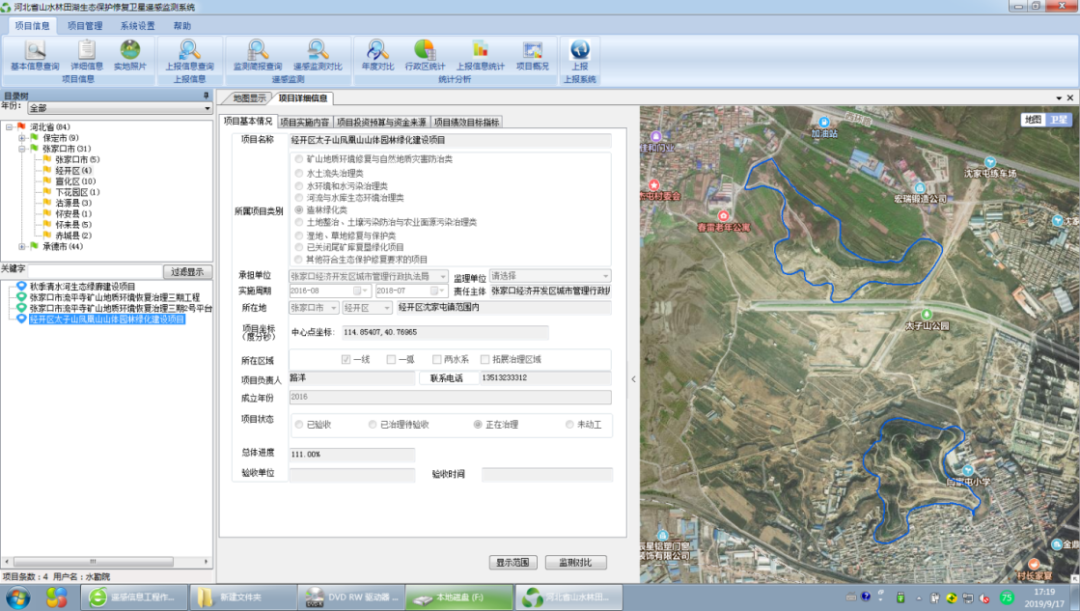Collapse the 河北省 tree node

pyautogui.click(x=10, y=127)
